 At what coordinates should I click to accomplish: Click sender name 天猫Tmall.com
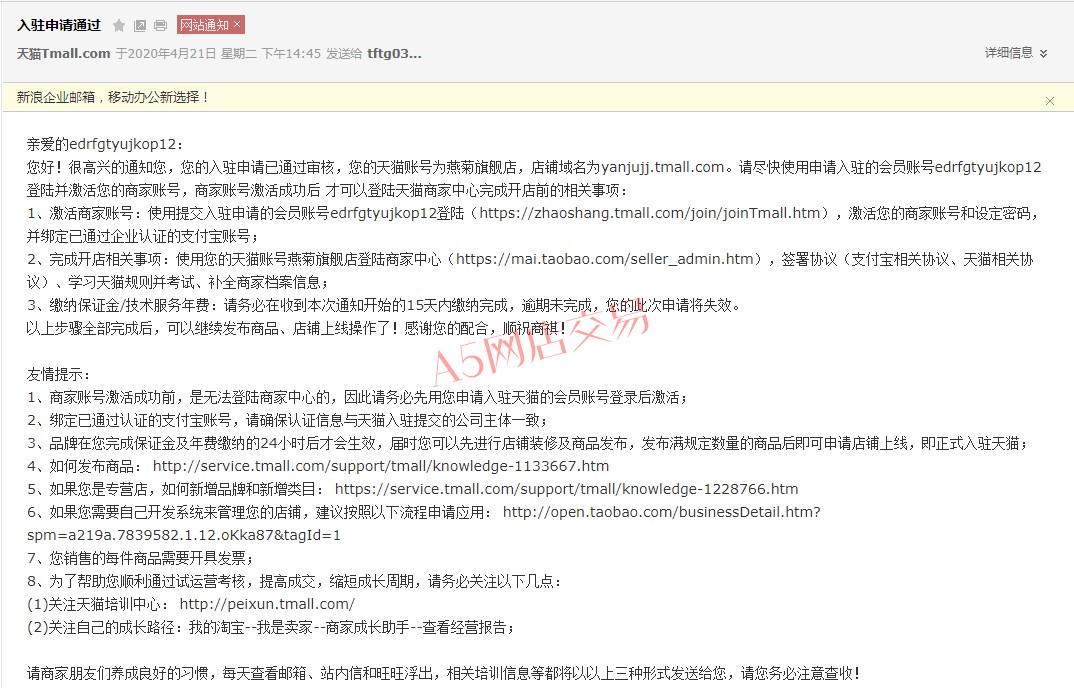pos(63,53)
